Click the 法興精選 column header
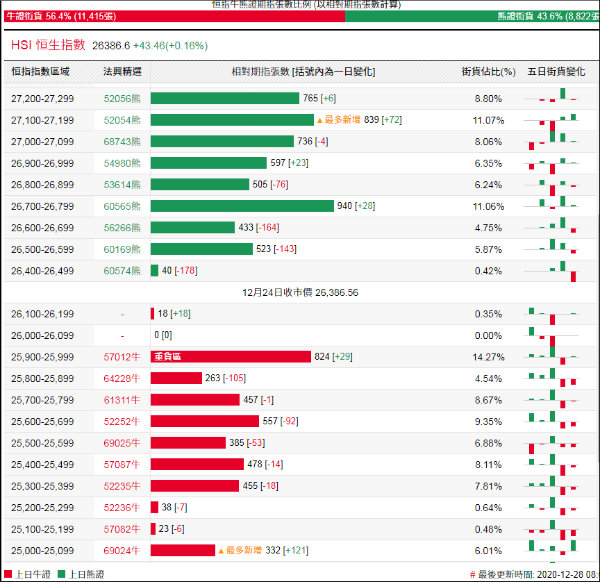This screenshot has width=600, height=582. pos(122,72)
